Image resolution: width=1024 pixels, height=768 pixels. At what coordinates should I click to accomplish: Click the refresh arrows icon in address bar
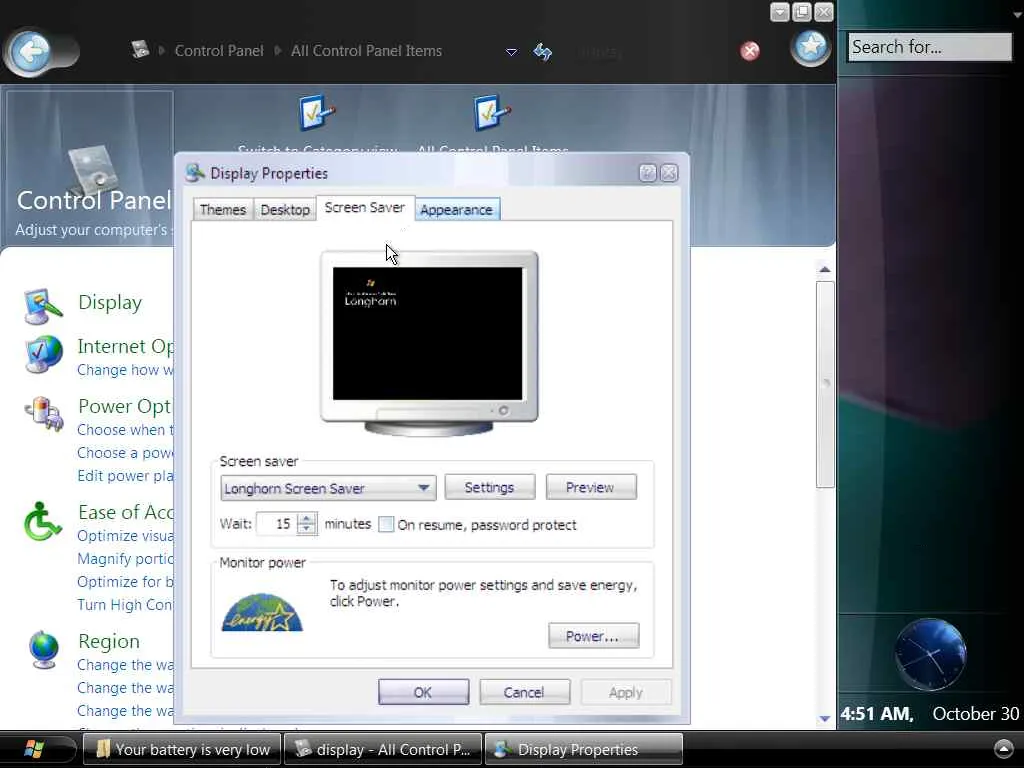(x=543, y=51)
